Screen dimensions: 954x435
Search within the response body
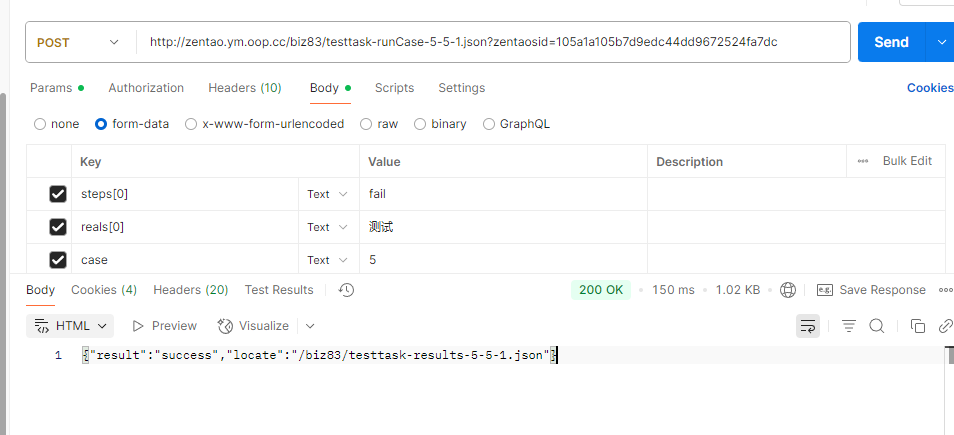click(877, 326)
